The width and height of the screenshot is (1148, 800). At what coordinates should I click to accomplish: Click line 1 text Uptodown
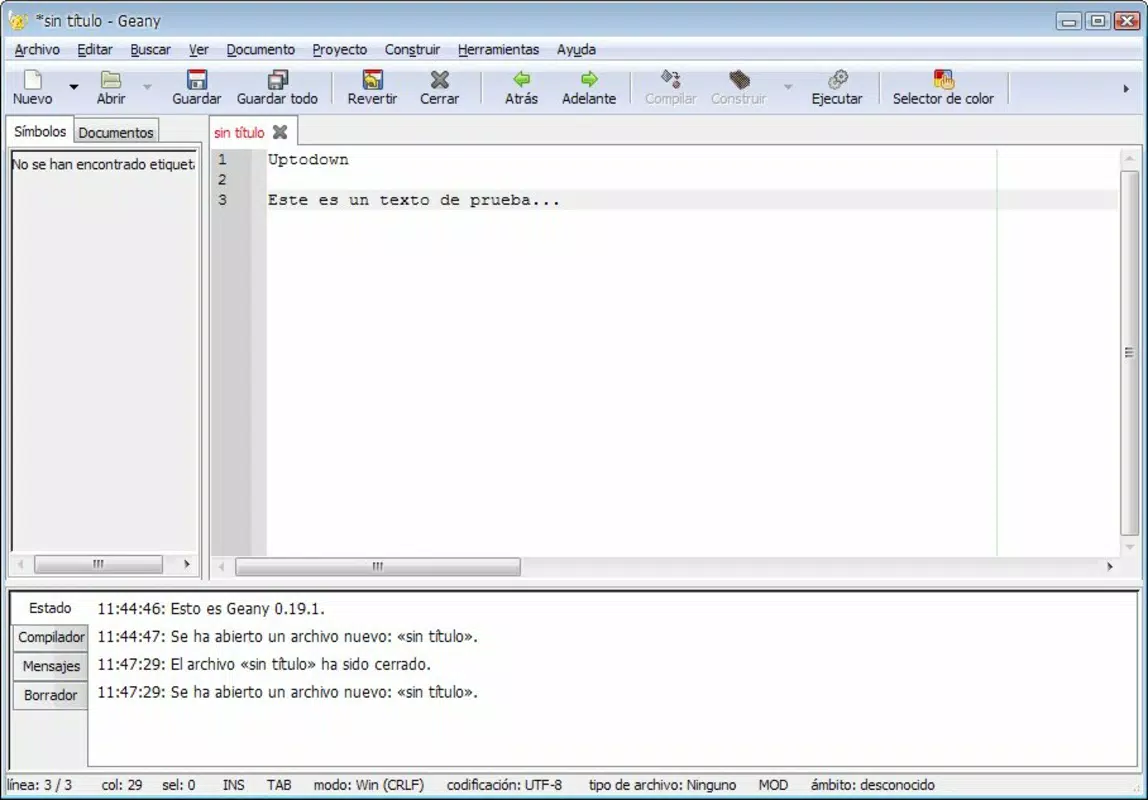point(308,160)
